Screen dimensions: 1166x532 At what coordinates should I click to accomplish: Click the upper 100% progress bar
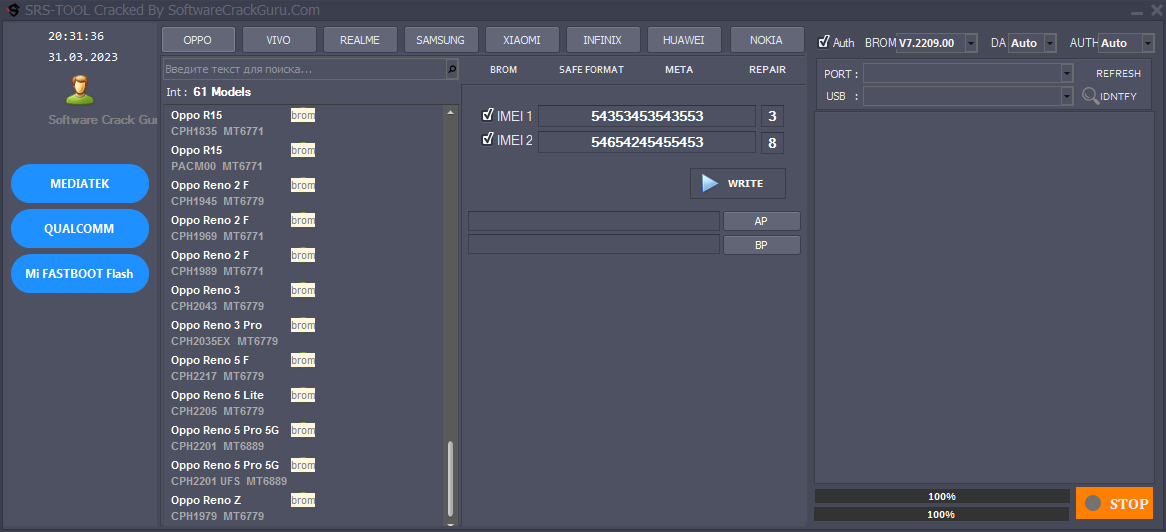coord(941,496)
